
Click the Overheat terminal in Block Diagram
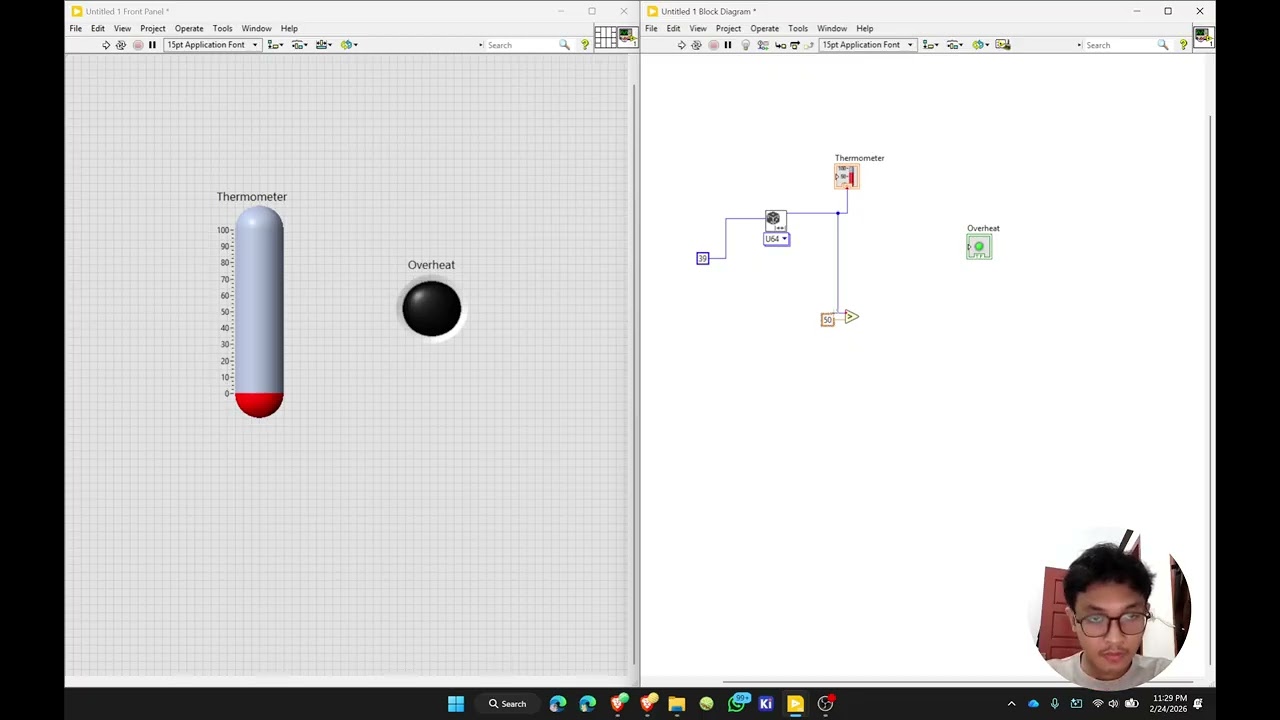(979, 247)
